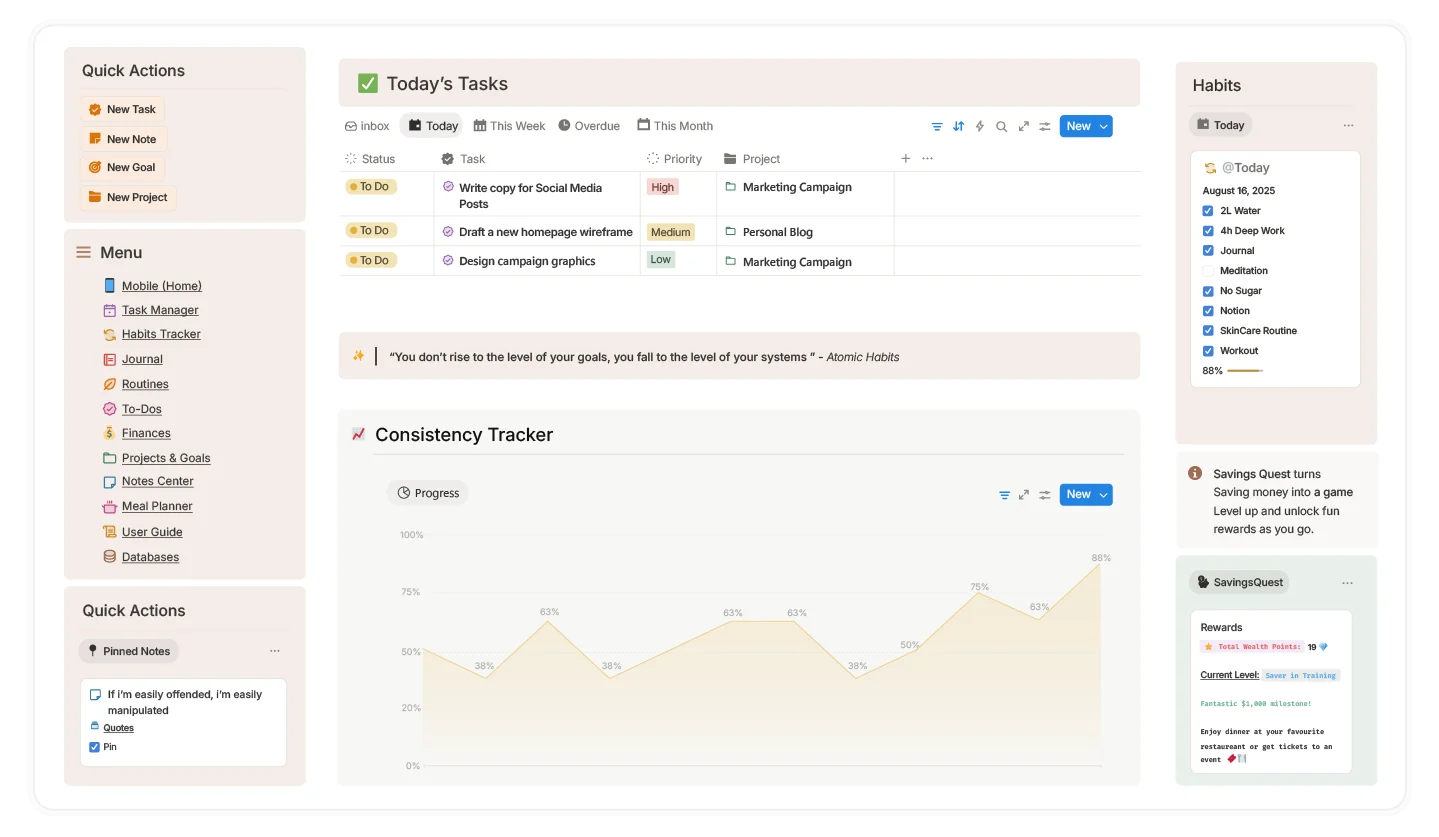Open the Habits Tracker menu link
Image resolution: width=1439 pixels, height=837 pixels.
161,334
